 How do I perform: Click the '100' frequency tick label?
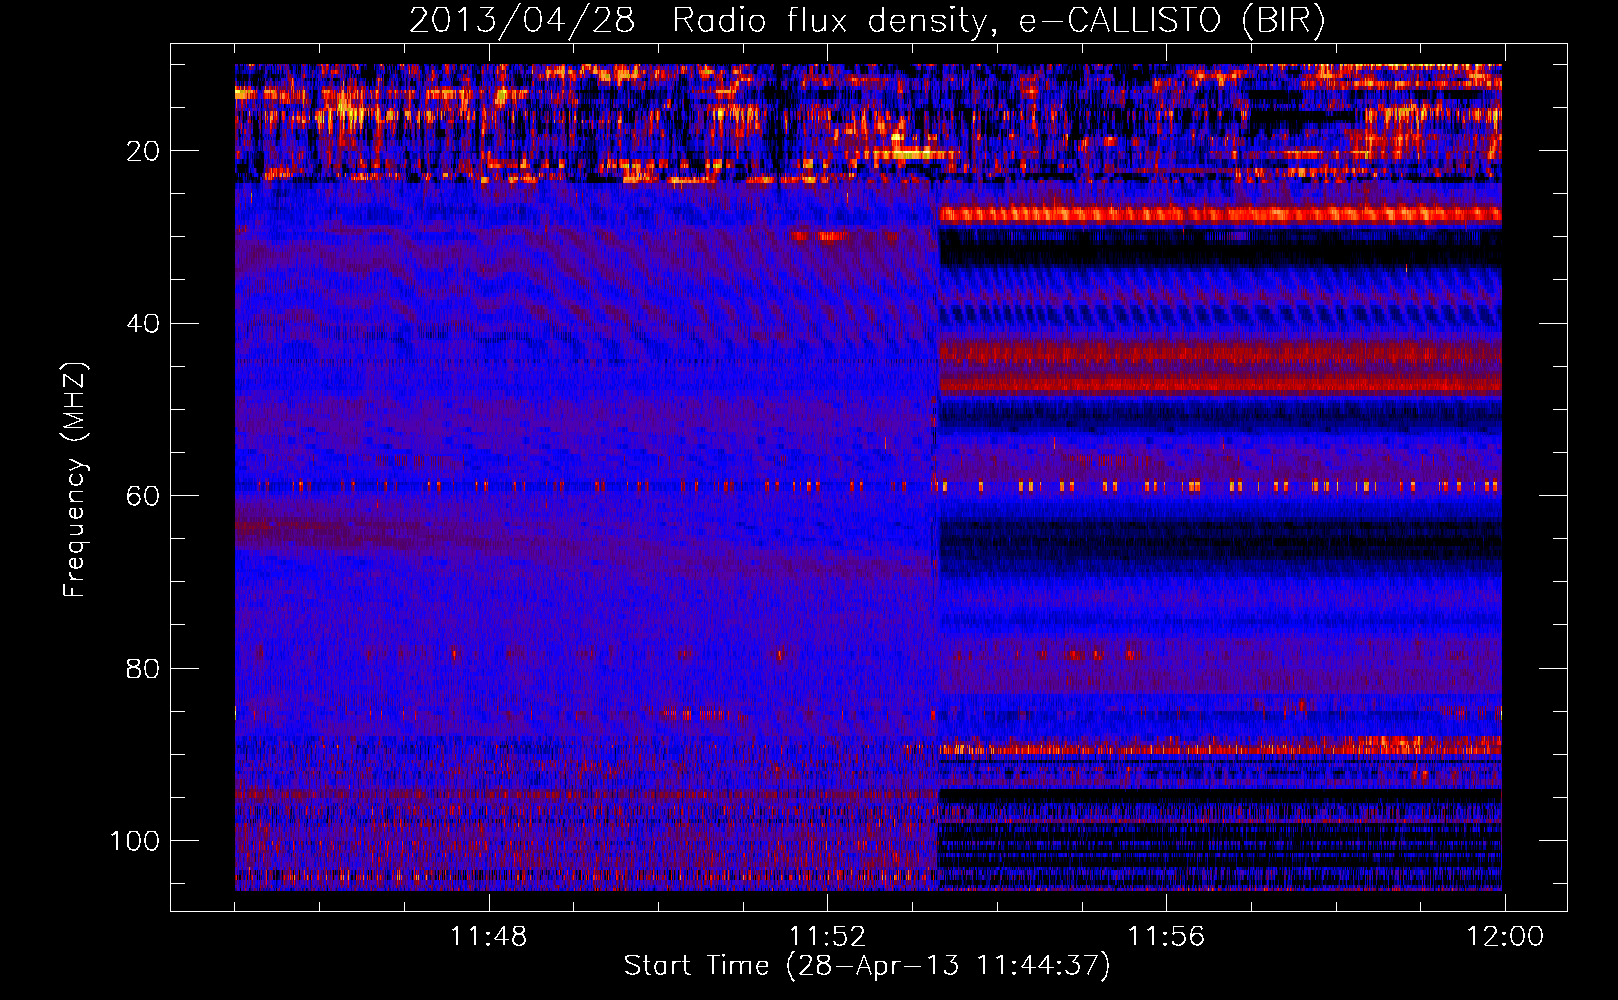[x=135, y=841]
